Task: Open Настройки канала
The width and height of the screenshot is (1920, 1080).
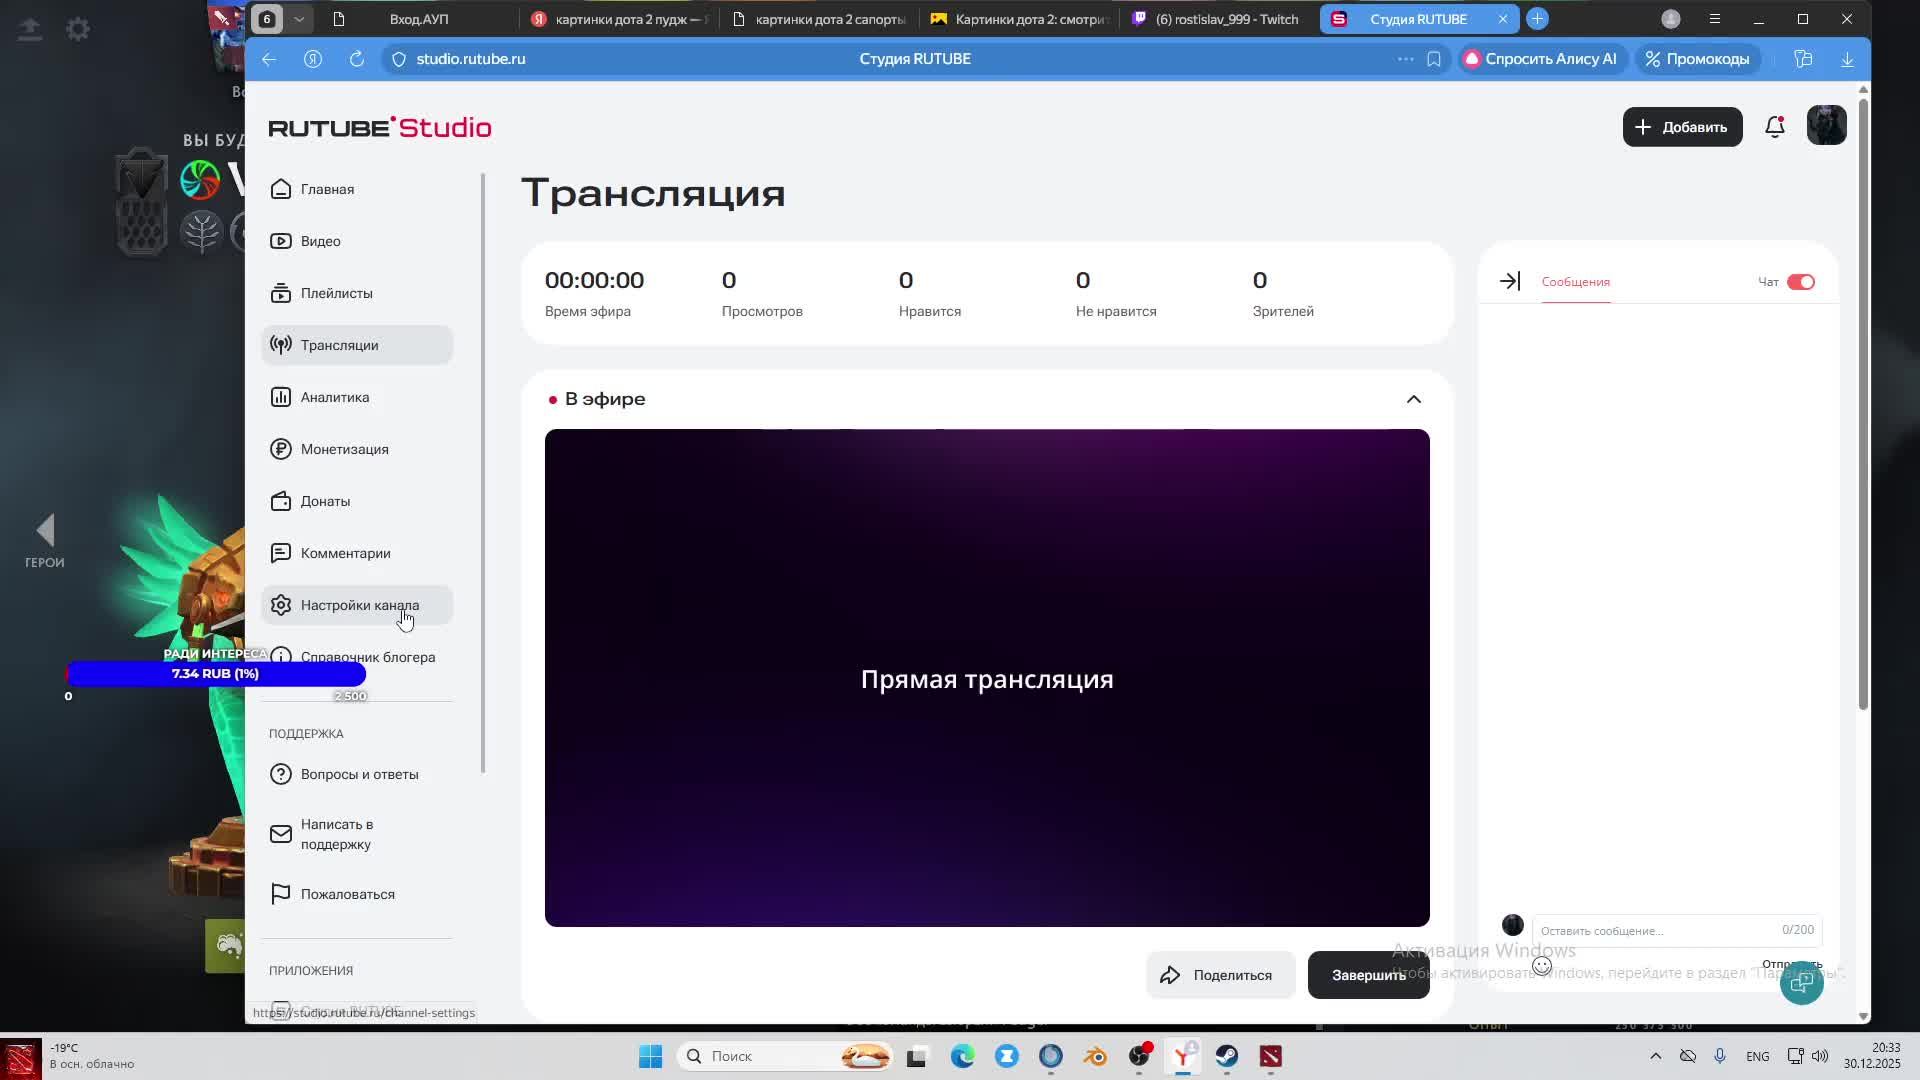Action: (x=360, y=605)
